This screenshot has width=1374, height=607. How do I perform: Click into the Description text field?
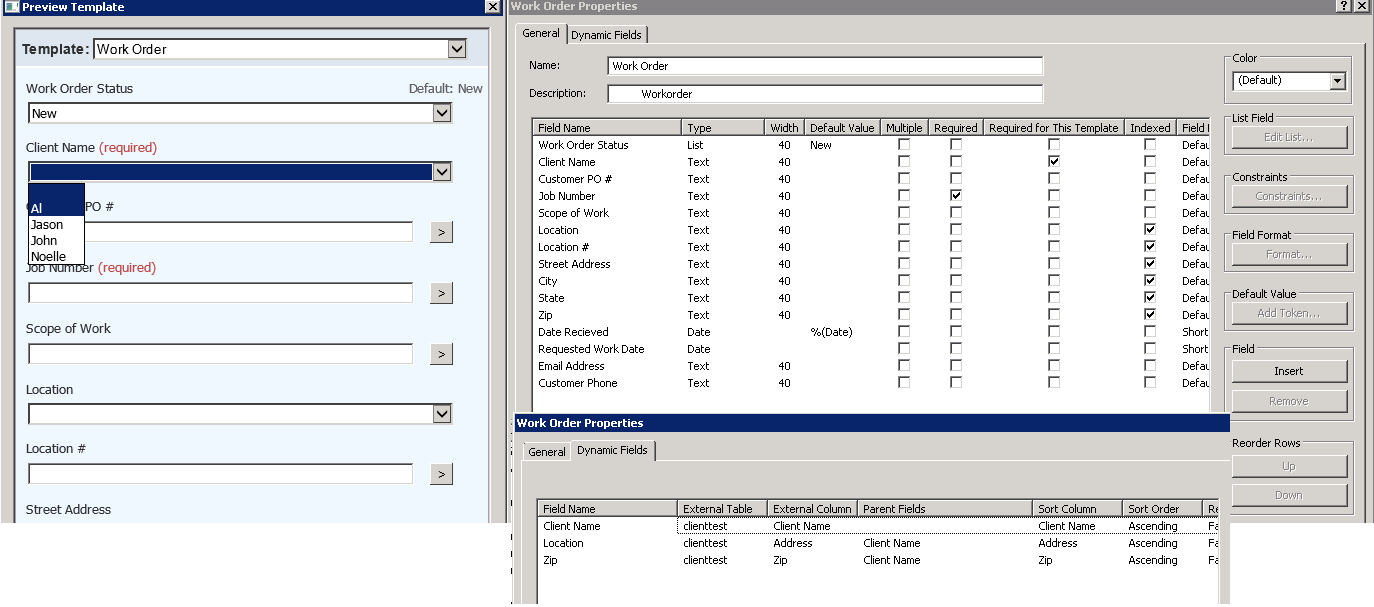(x=825, y=94)
